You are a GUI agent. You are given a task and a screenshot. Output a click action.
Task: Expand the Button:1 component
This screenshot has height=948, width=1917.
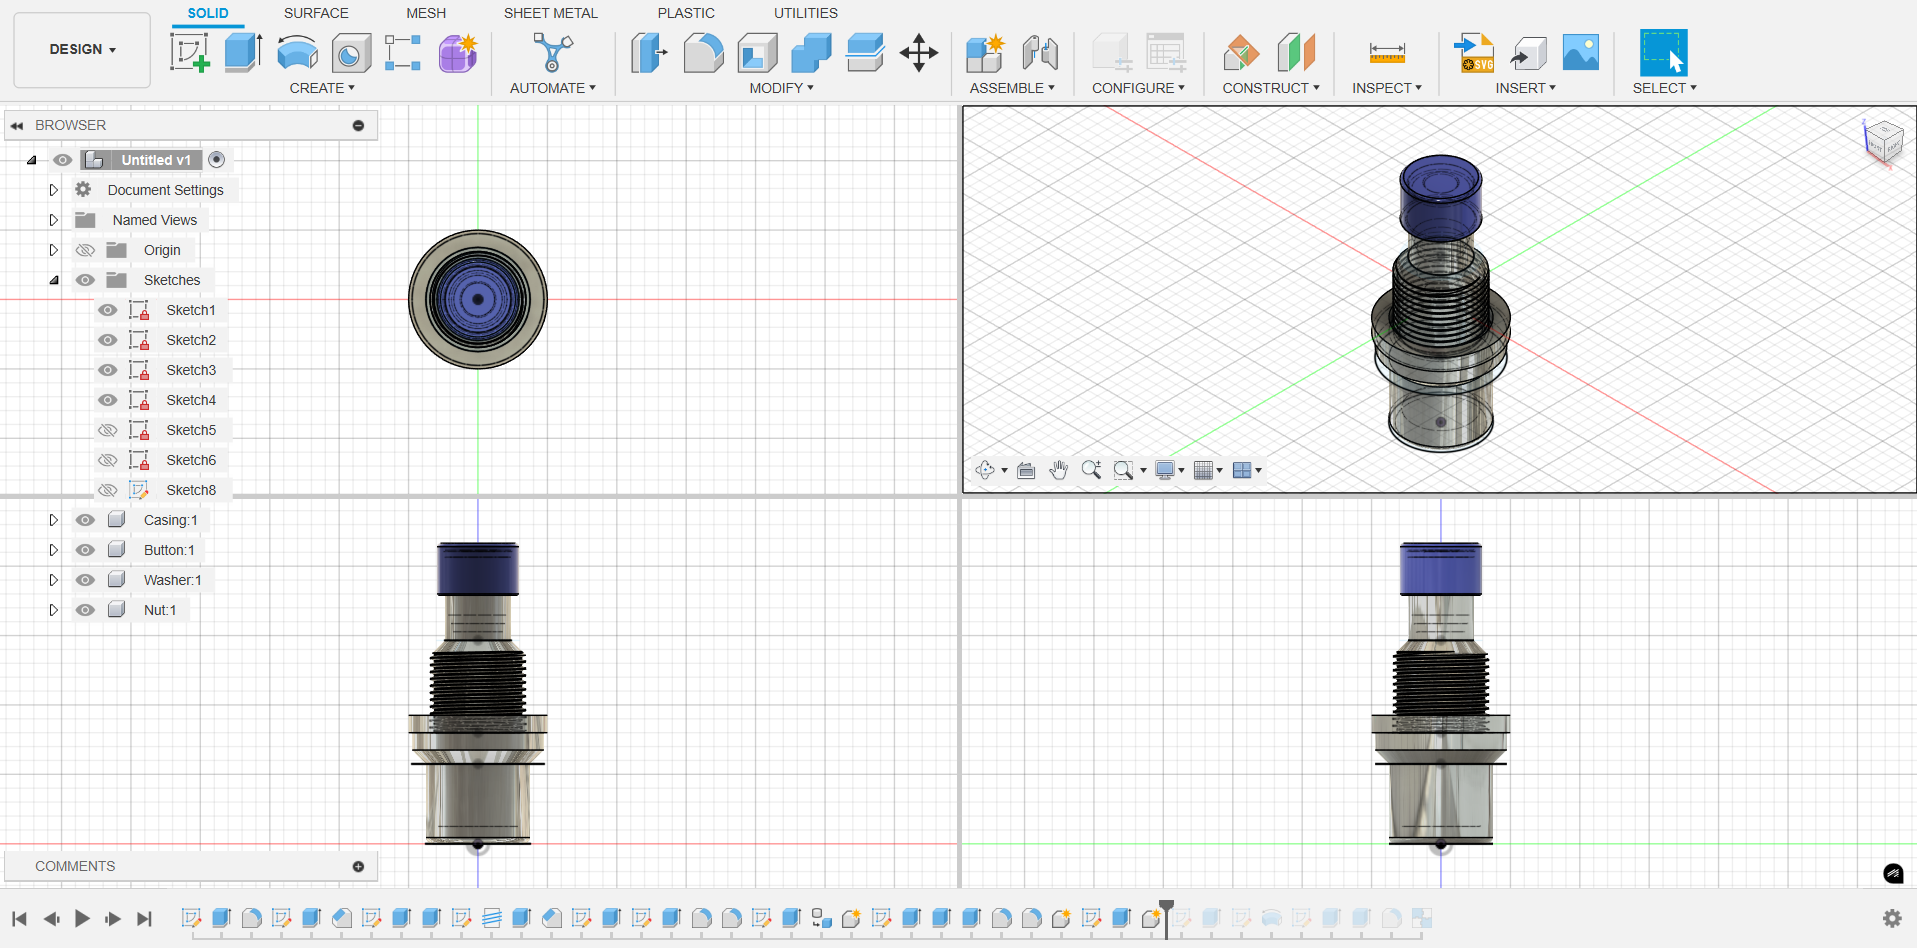(x=54, y=550)
